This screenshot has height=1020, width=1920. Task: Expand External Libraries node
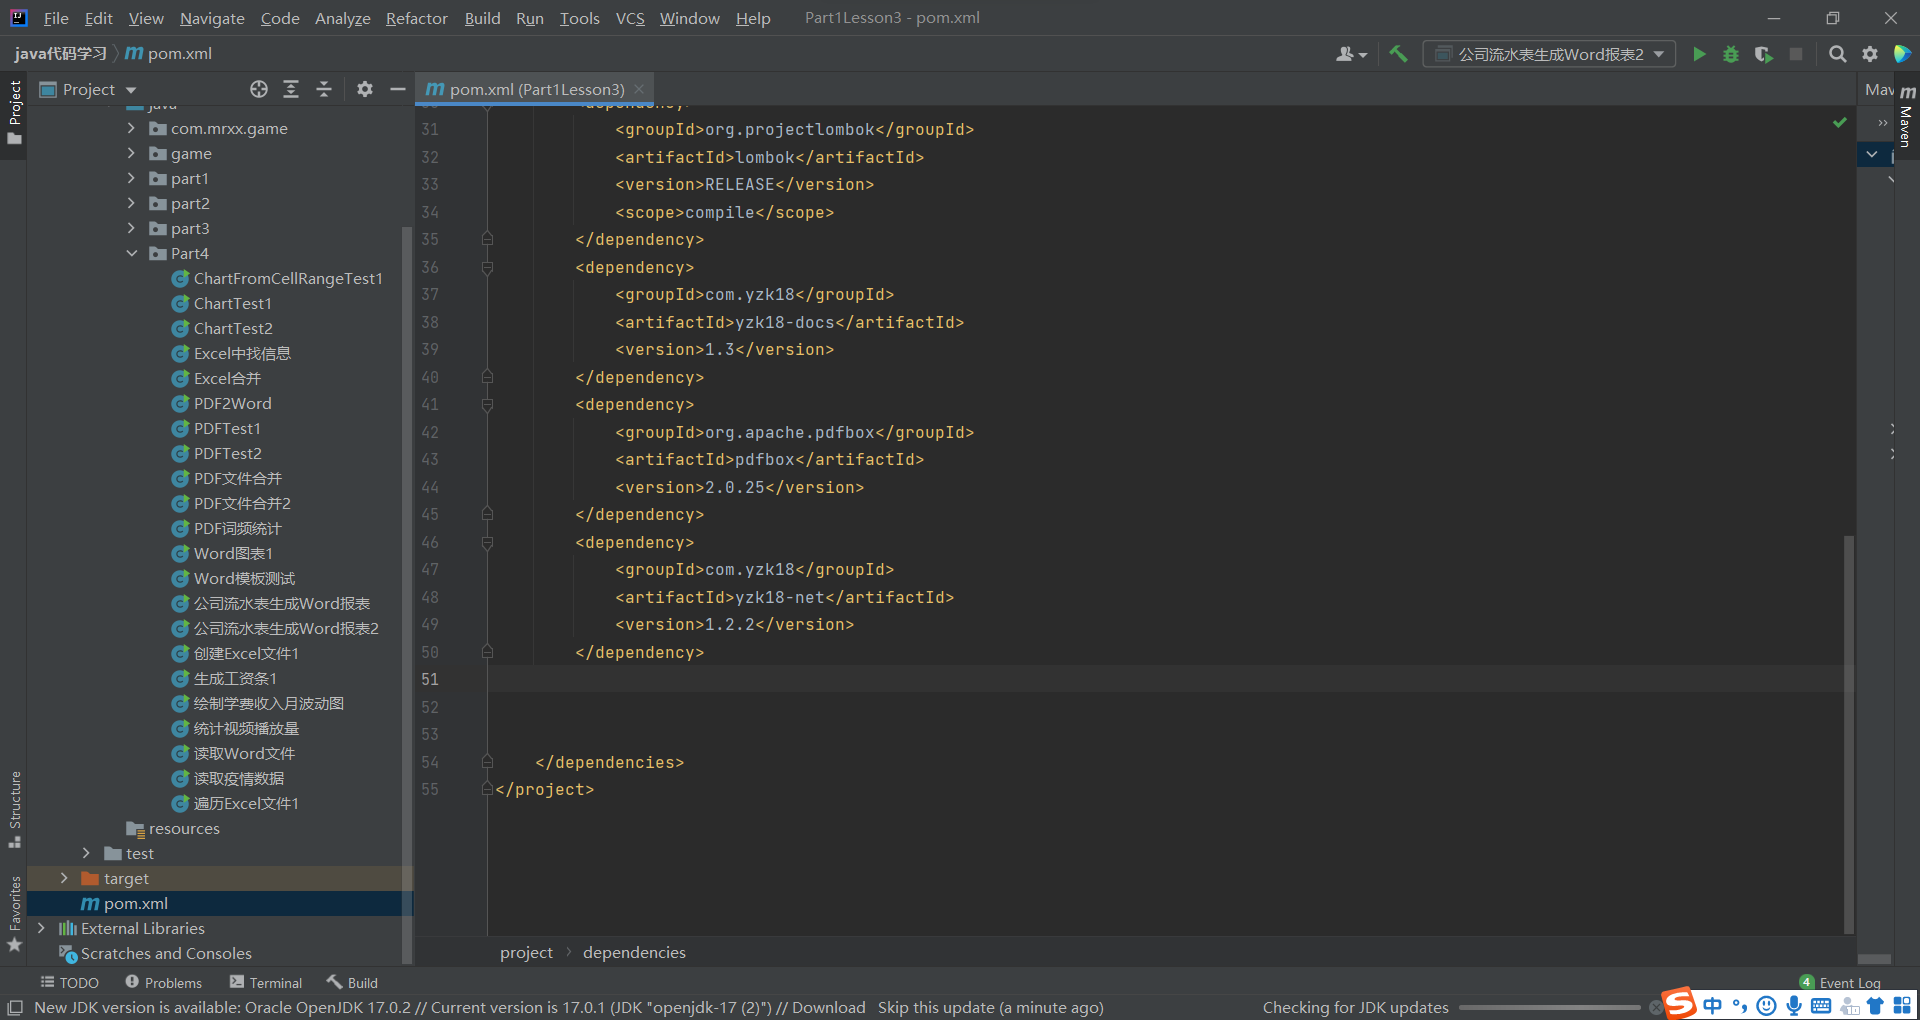point(41,928)
